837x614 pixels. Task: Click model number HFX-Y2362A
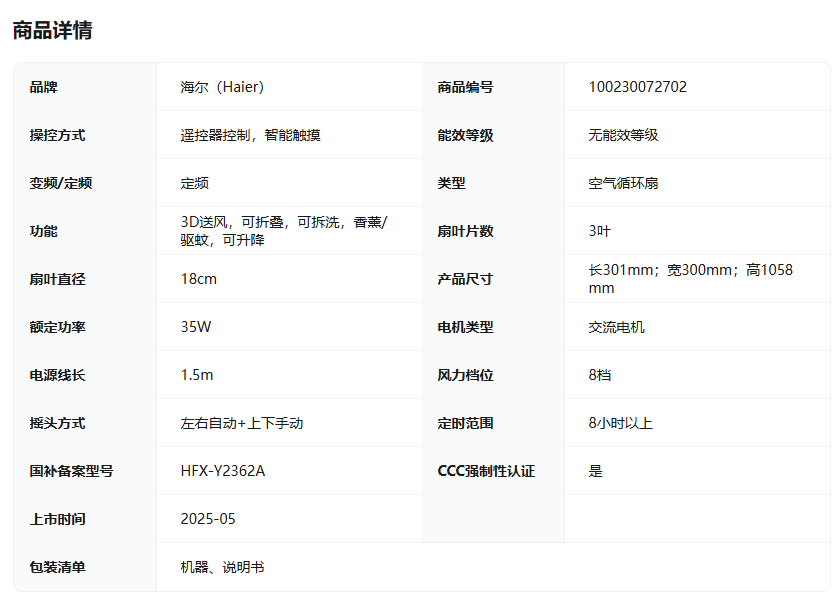[x=223, y=471]
